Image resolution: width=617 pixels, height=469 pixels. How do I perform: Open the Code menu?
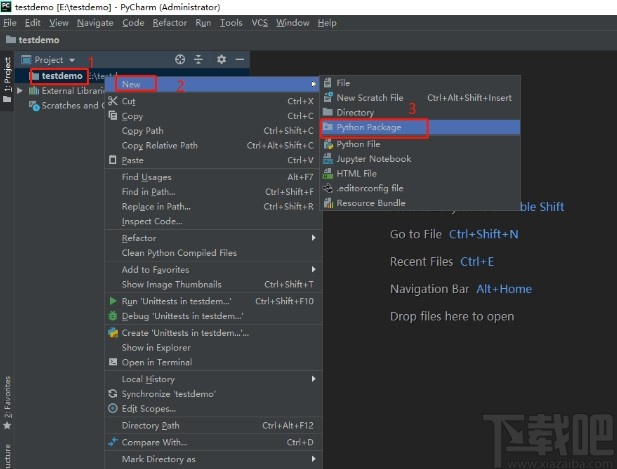click(133, 23)
